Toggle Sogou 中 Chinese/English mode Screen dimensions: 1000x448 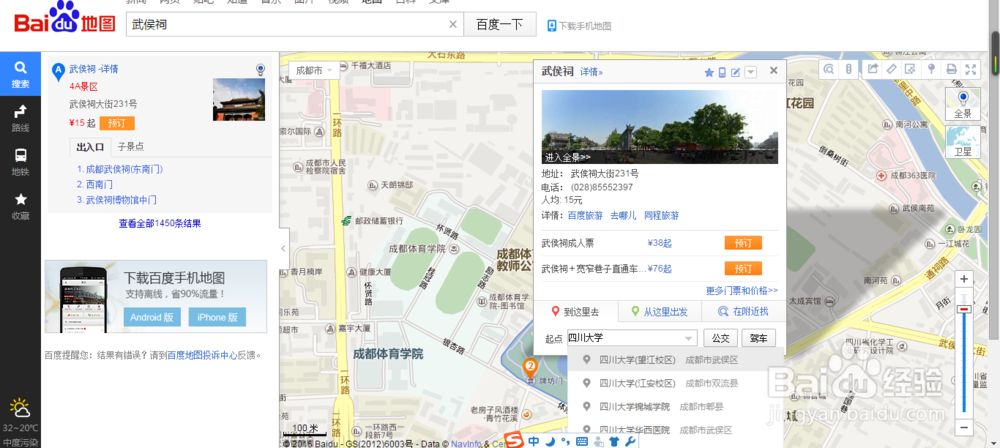click(534, 440)
